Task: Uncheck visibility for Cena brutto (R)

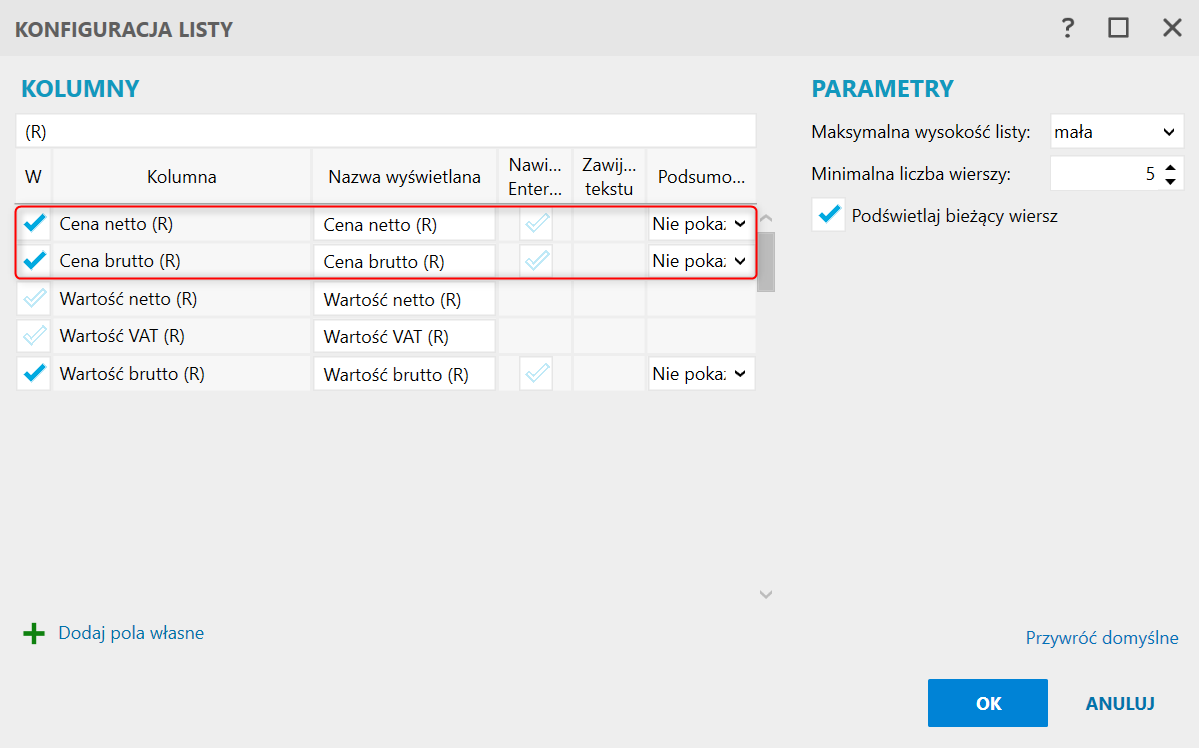Action: (35, 261)
